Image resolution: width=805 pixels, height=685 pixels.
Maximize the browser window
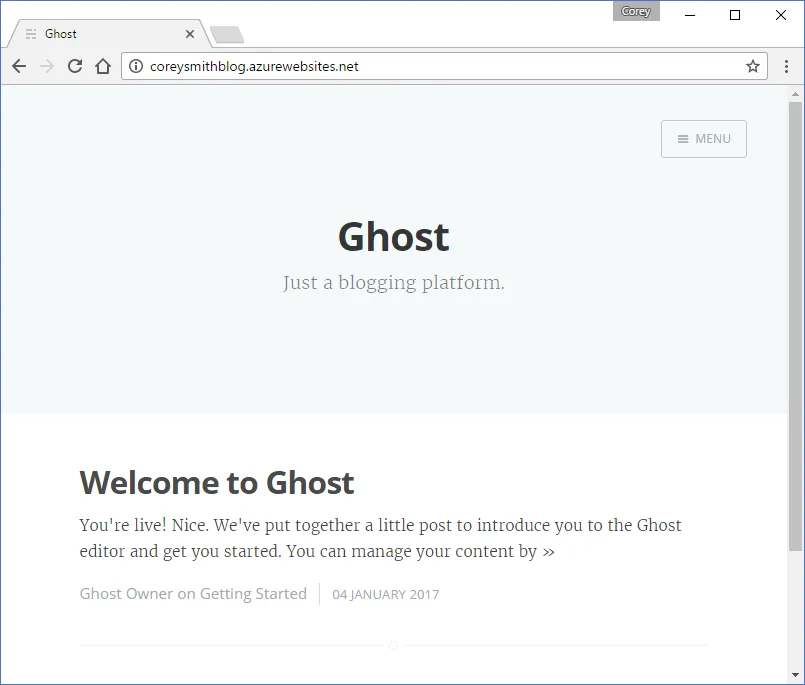point(735,15)
